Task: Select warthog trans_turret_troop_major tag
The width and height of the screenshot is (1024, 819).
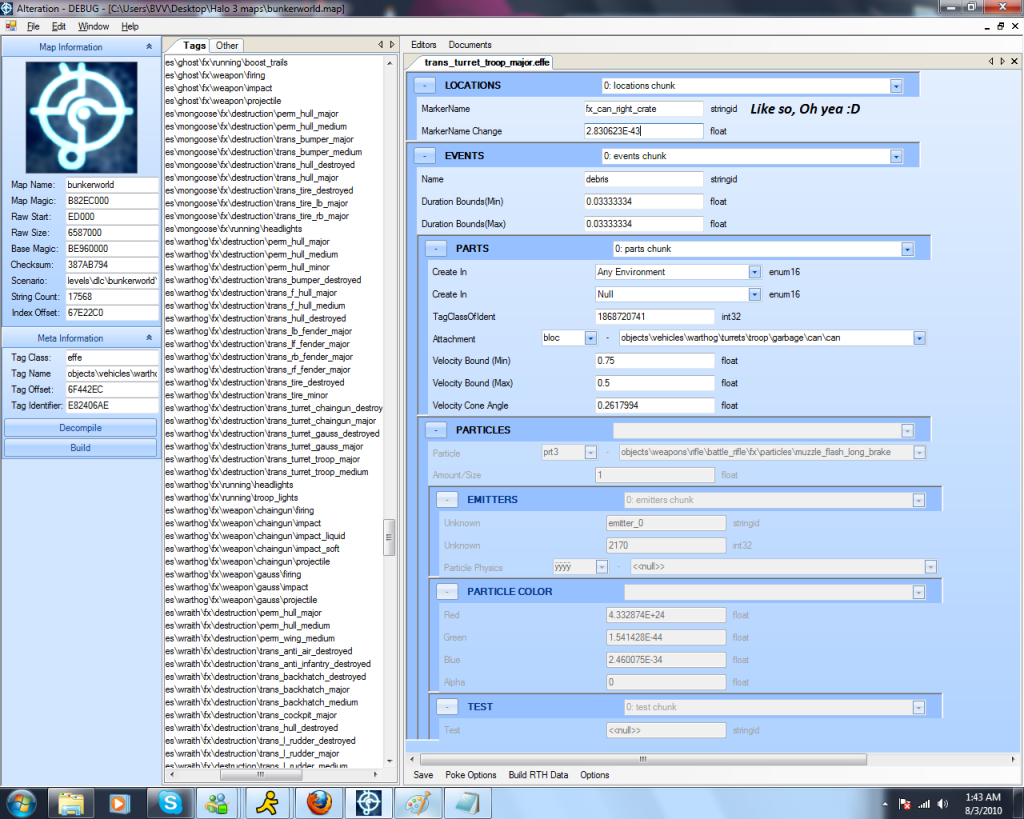Action: click(x=263, y=459)
